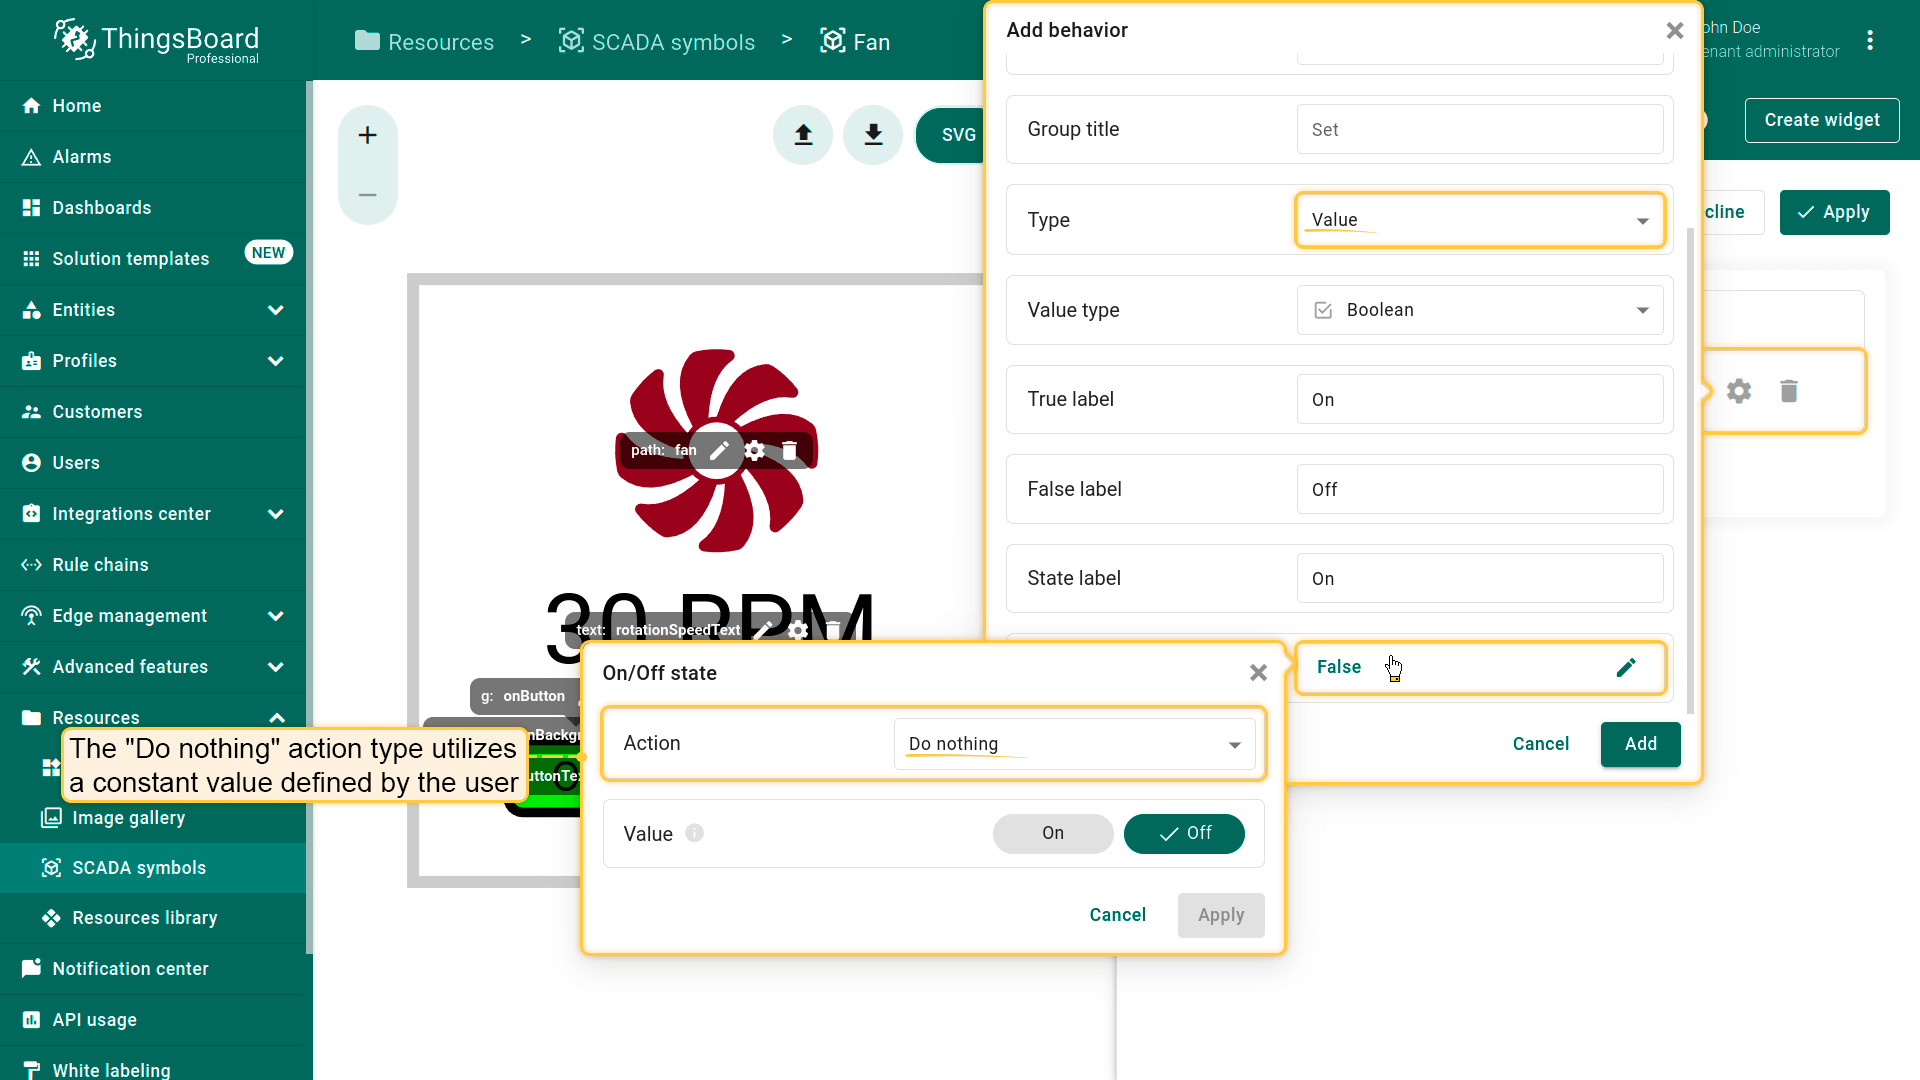1920x1080 pixels.
Task: Click the True label input field
Action: click(x=1479, y=400)
